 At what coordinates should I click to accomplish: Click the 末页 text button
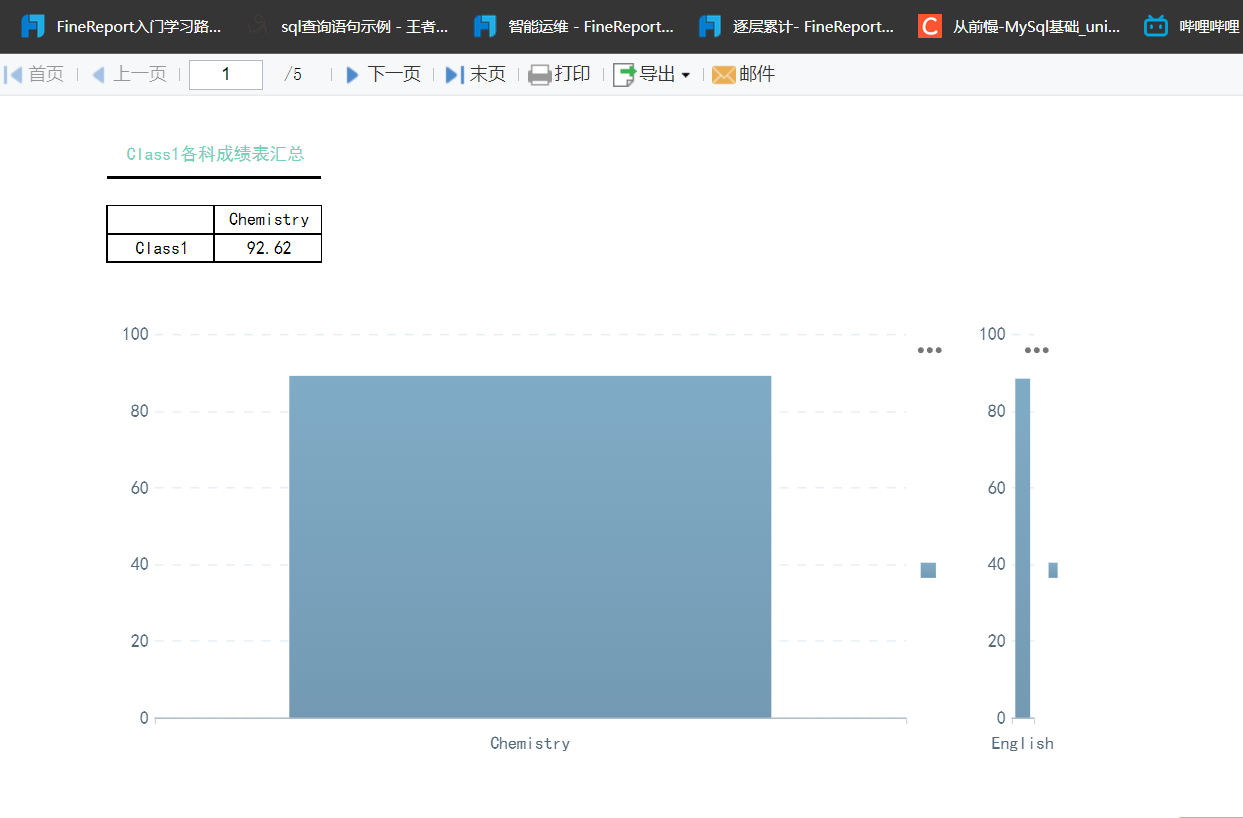click(x=488, y=74)
